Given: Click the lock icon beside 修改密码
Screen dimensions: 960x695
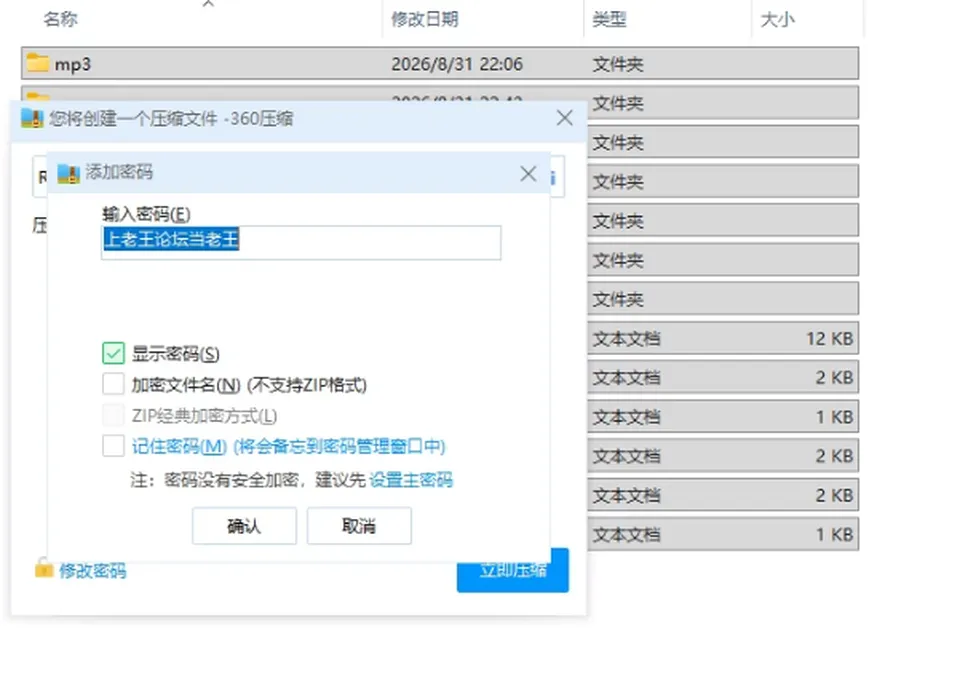Looking at the screenshot, I should pos(43,568).
